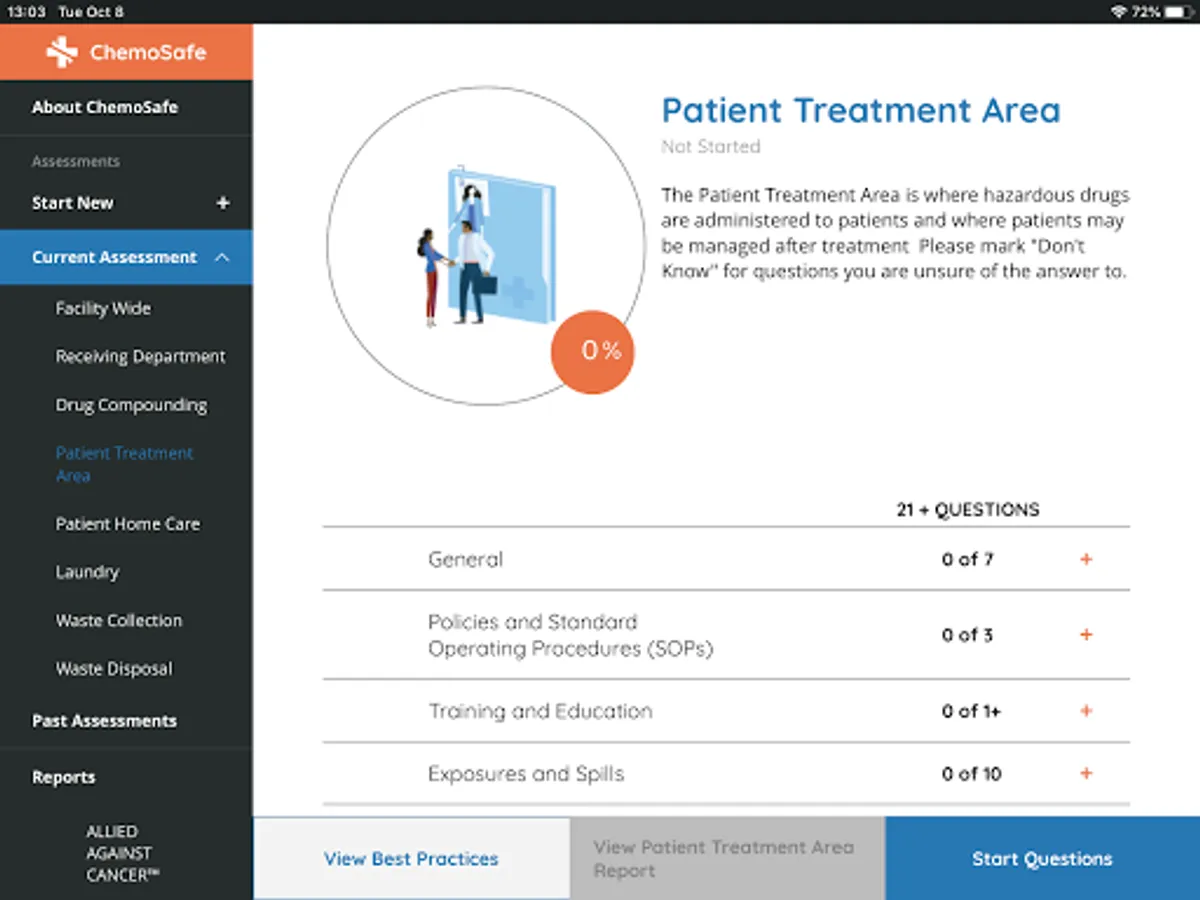This screenshot has height=900, width=1200.
Task: Click View Patient Treatment Area Report button
Action: click(x=726, y=859)
